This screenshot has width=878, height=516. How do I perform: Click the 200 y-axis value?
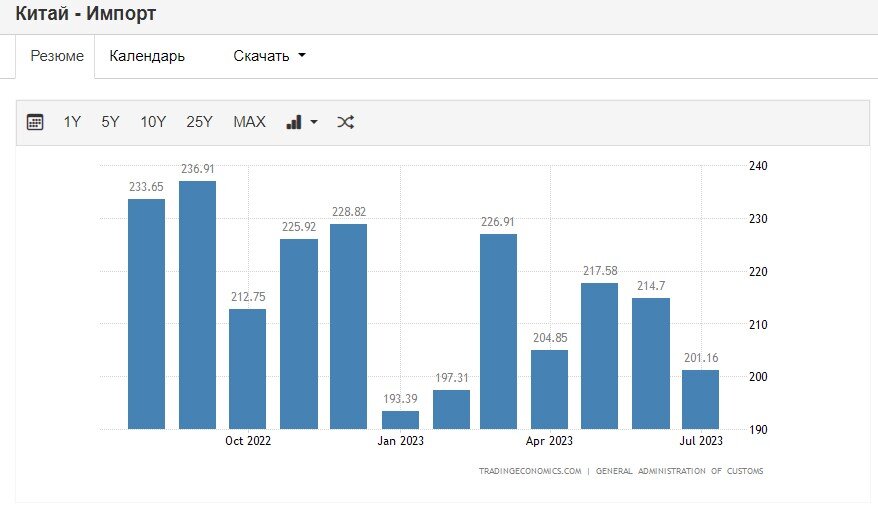(758, 377)
